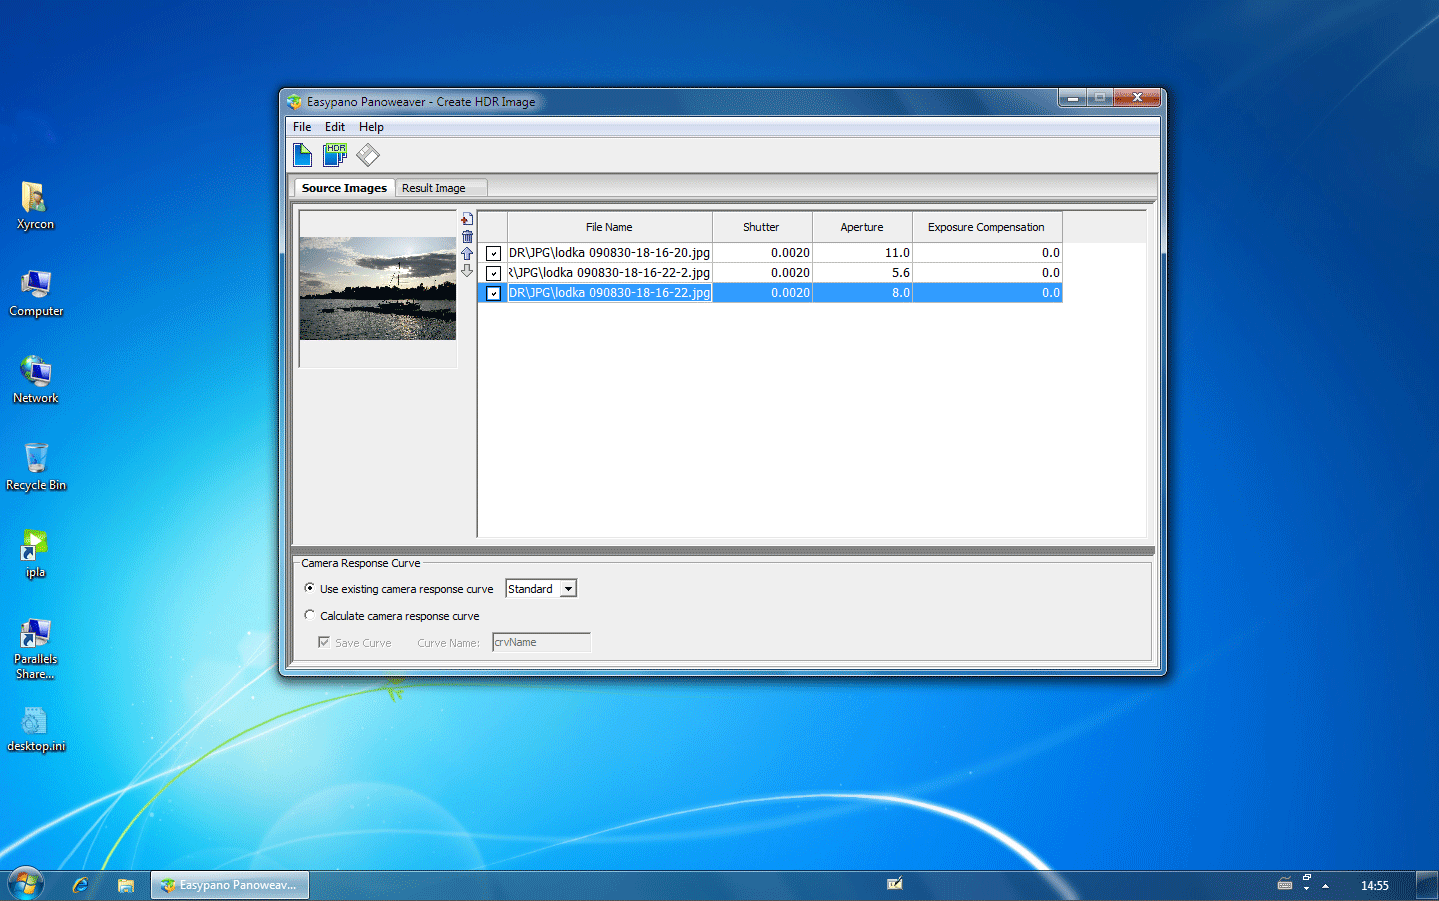
Task: Uncheck the lodka 090830-18-16-20.jpg checkbox
Action: point(493,254)
